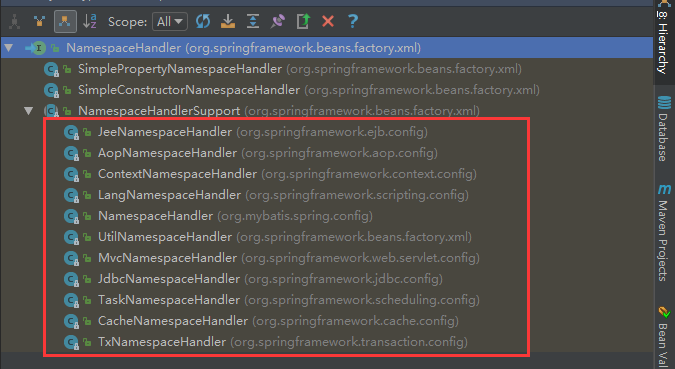675x369 pixels.
Task: Click class icon of AopNamespaceHandler
Action: [71, 153]
